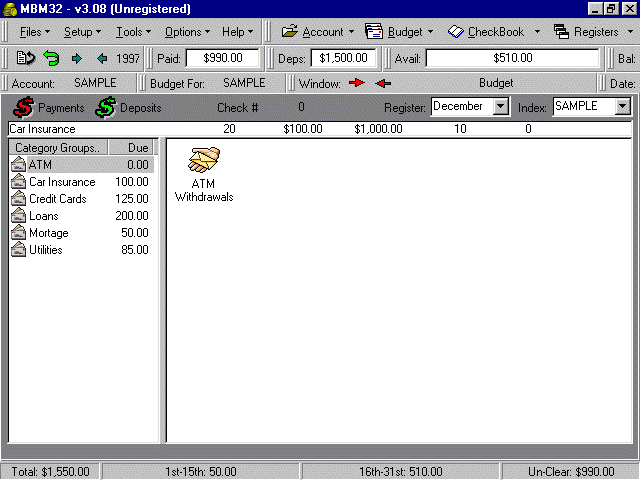Open the Register month dropdown
Image resolution: width=640 pixels, height=480 pixels.
pyautogui.click(x=501, y=106)
